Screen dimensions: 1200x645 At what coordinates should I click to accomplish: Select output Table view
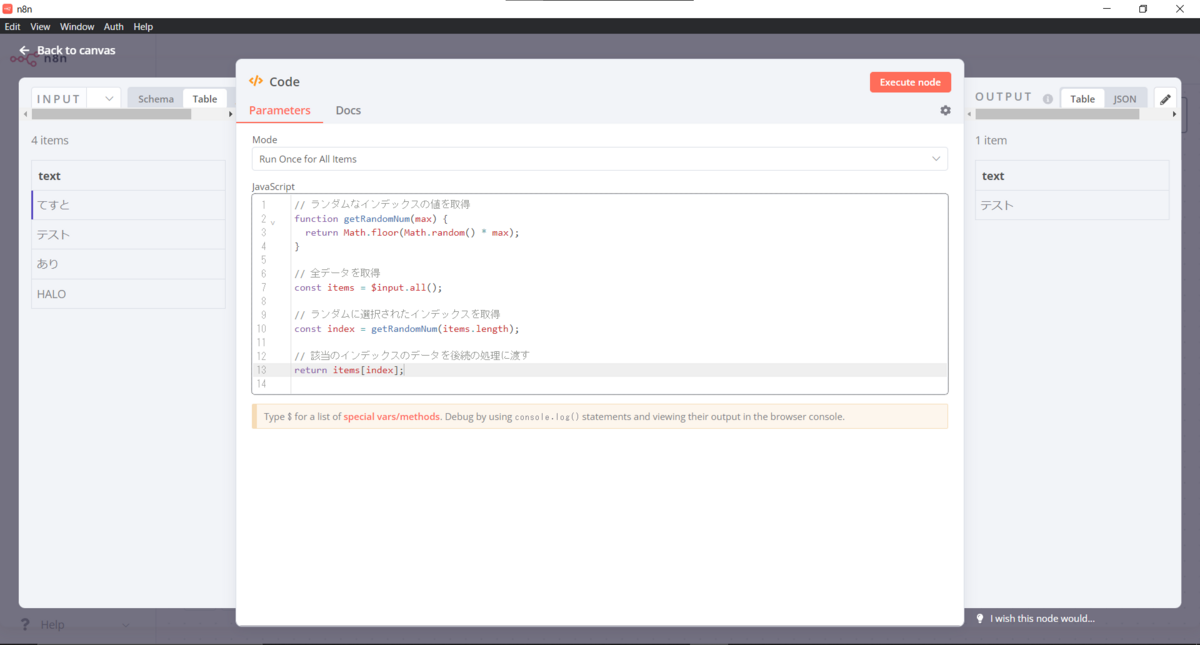(x=1083, y=98)
